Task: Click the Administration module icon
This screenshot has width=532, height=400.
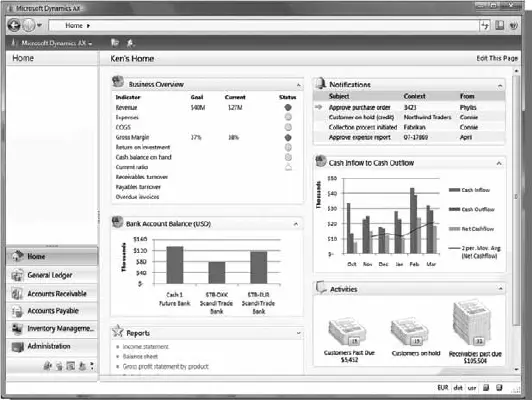Action: 17,346
